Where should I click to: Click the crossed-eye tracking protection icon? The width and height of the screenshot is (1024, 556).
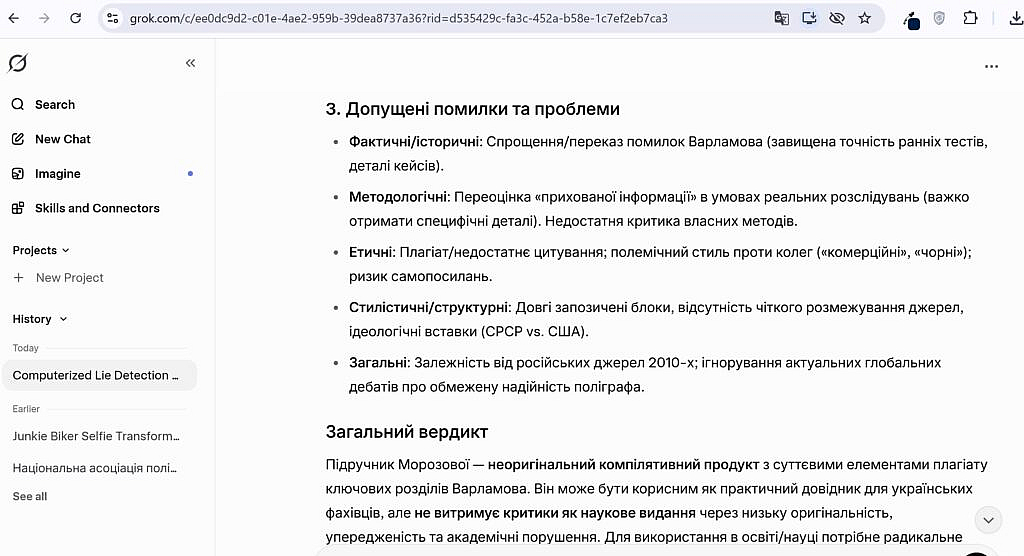[x=837, y=18]
